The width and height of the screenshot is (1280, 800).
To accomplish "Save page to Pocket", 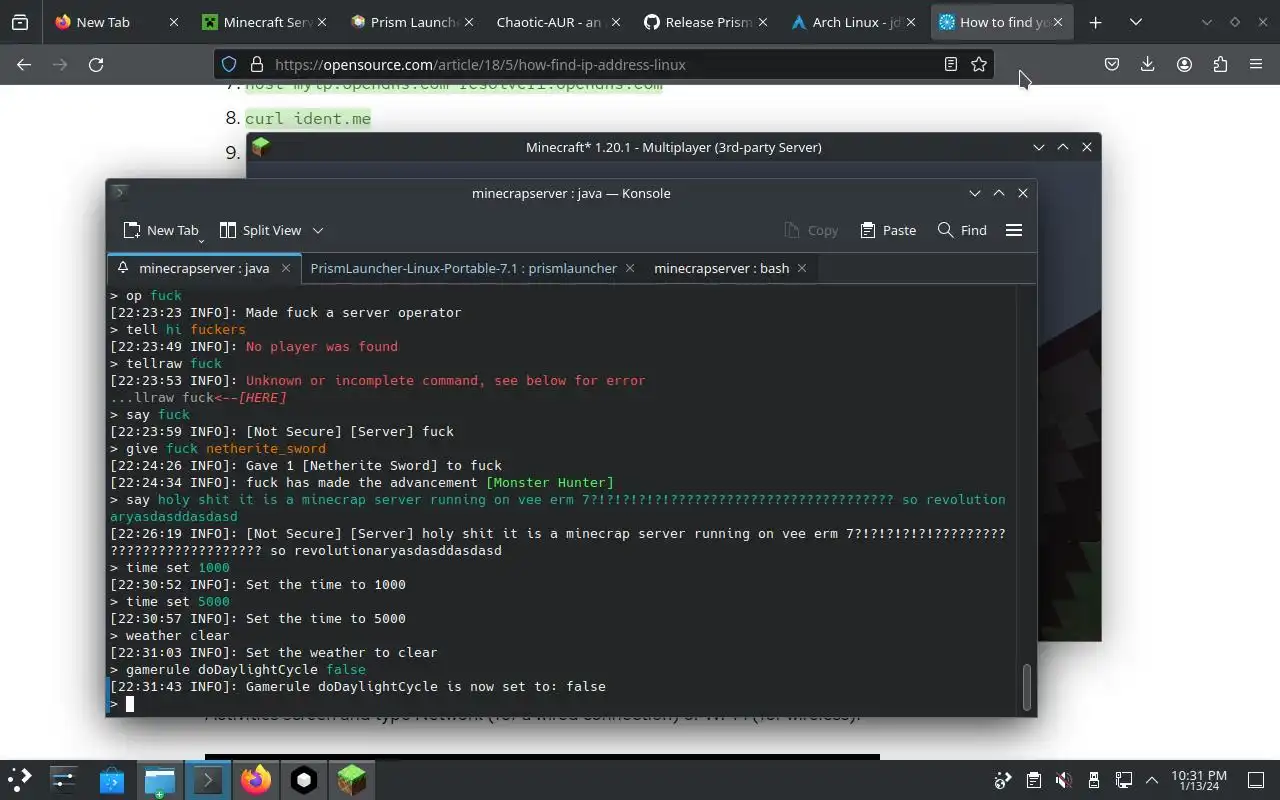I will 1112,64.
